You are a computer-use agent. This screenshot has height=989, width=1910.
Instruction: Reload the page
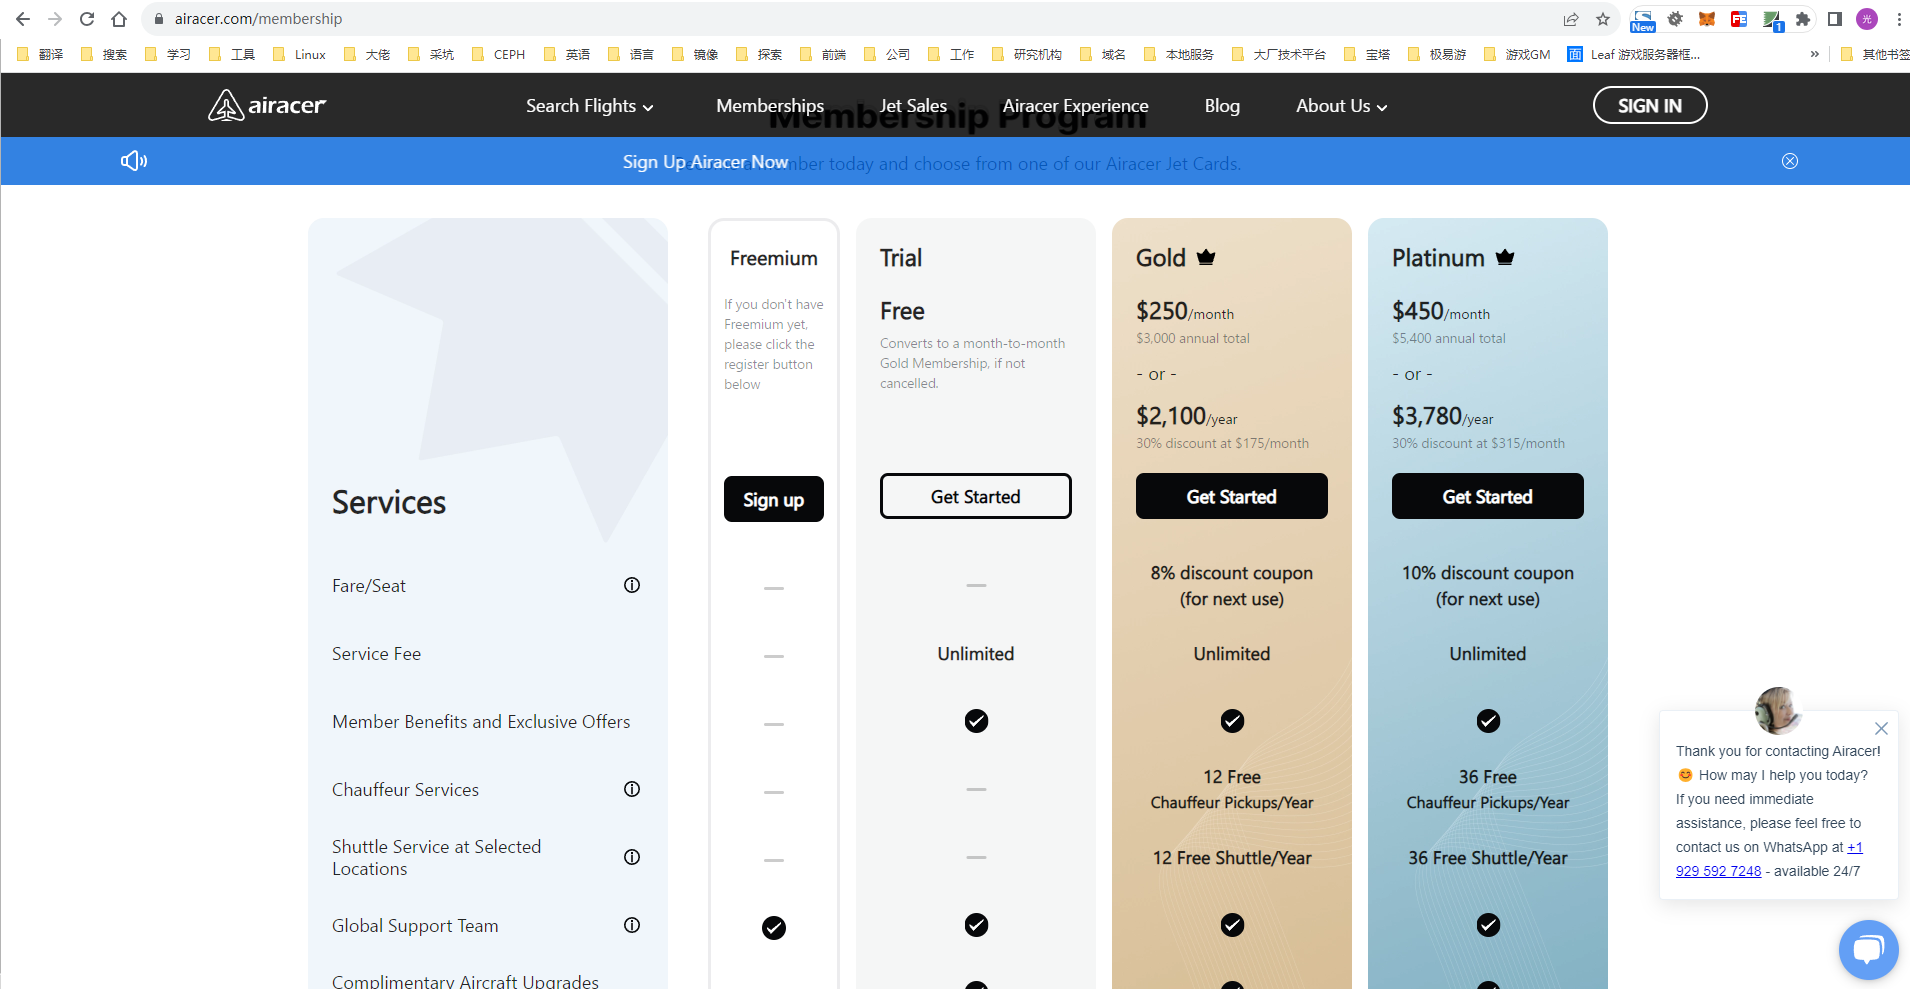click(87, 19)
